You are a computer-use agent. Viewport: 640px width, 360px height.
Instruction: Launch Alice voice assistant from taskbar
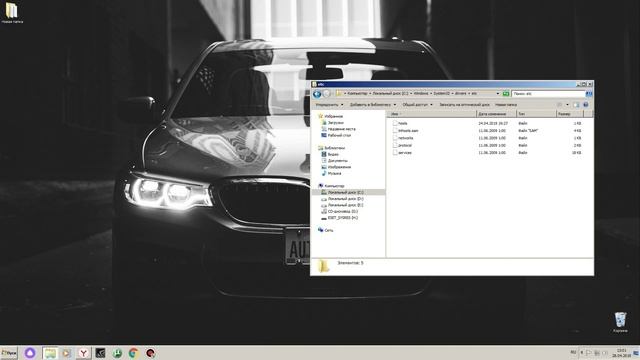pyautogui.click(x=30, y=353)
